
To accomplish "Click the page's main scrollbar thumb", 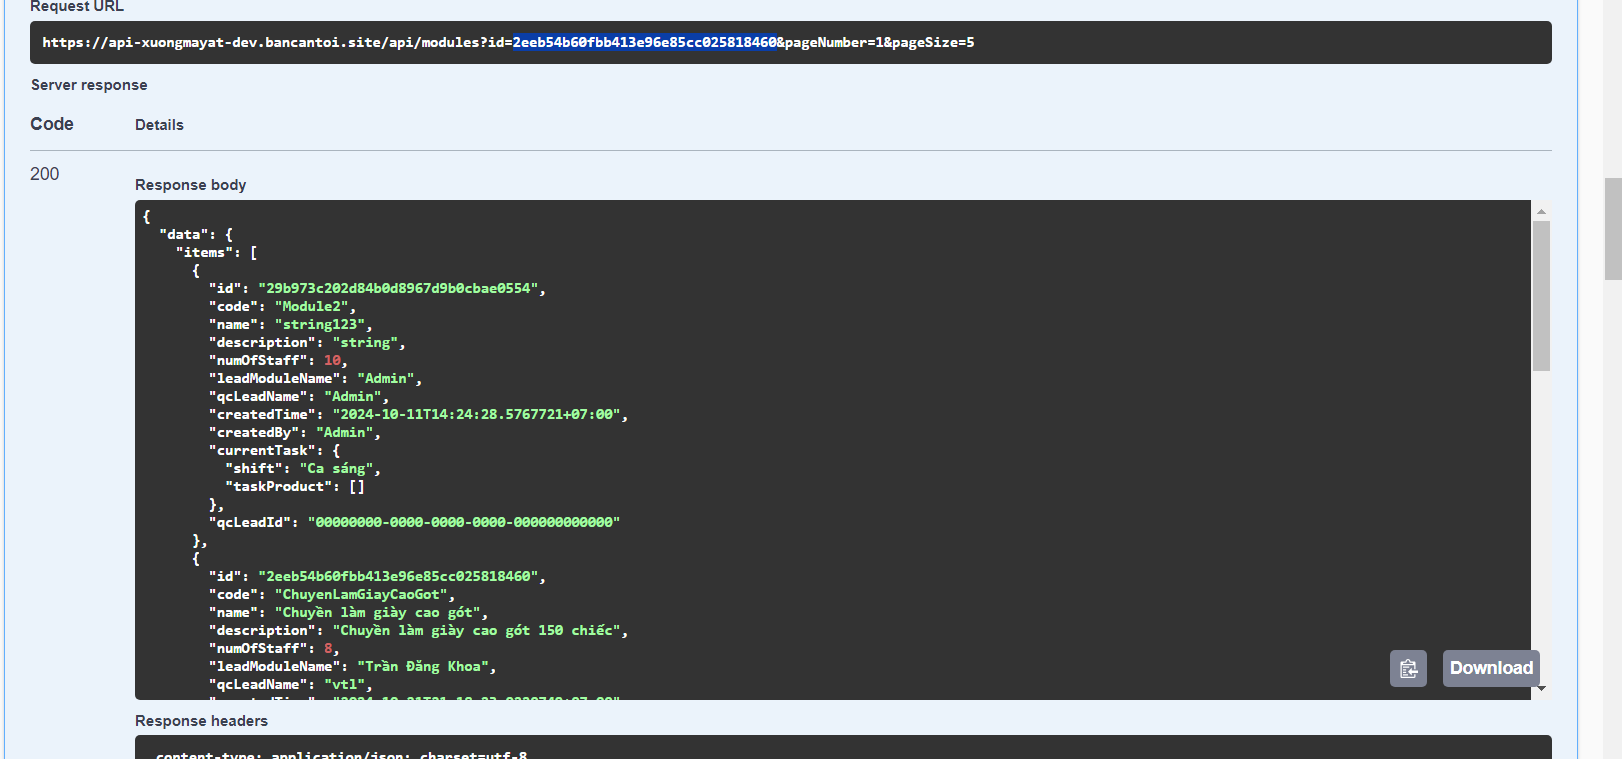I will coord(1612,228).
